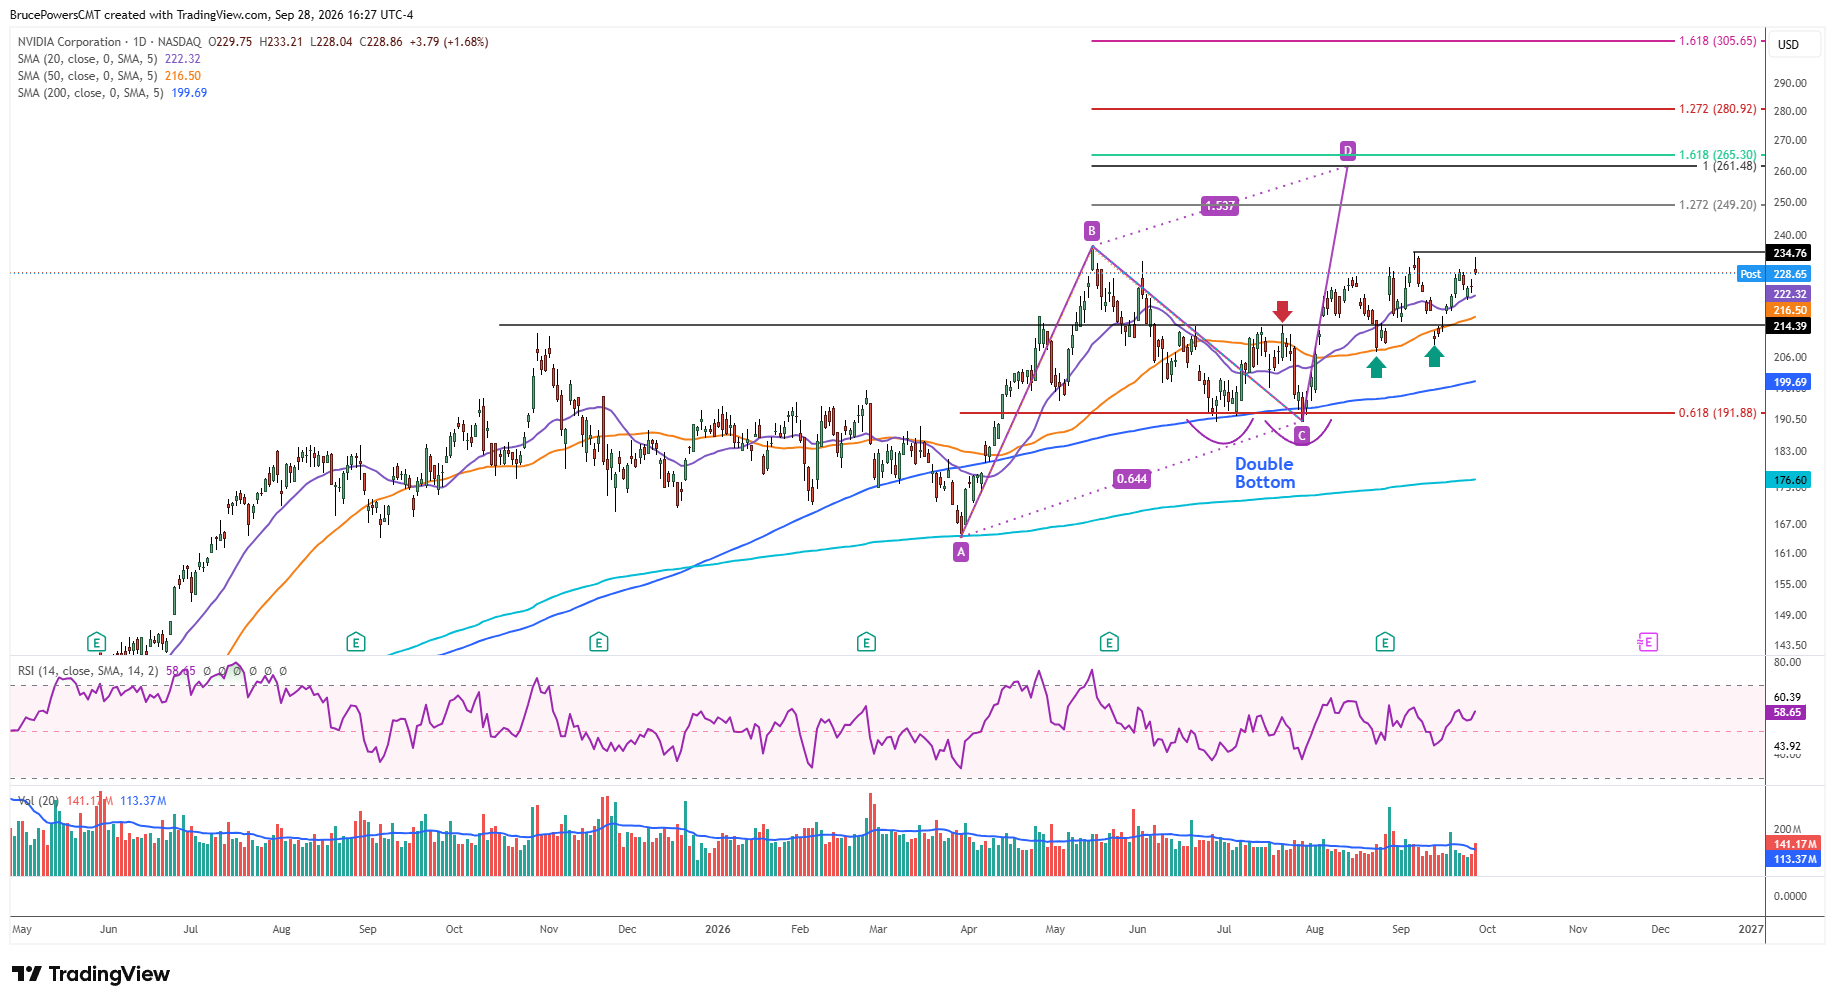Click the 1.618 (265.30) Fibonacci label
Image resolution: width=1835 pixels, height=1004 pixels.
click(x=1717, y=155)
